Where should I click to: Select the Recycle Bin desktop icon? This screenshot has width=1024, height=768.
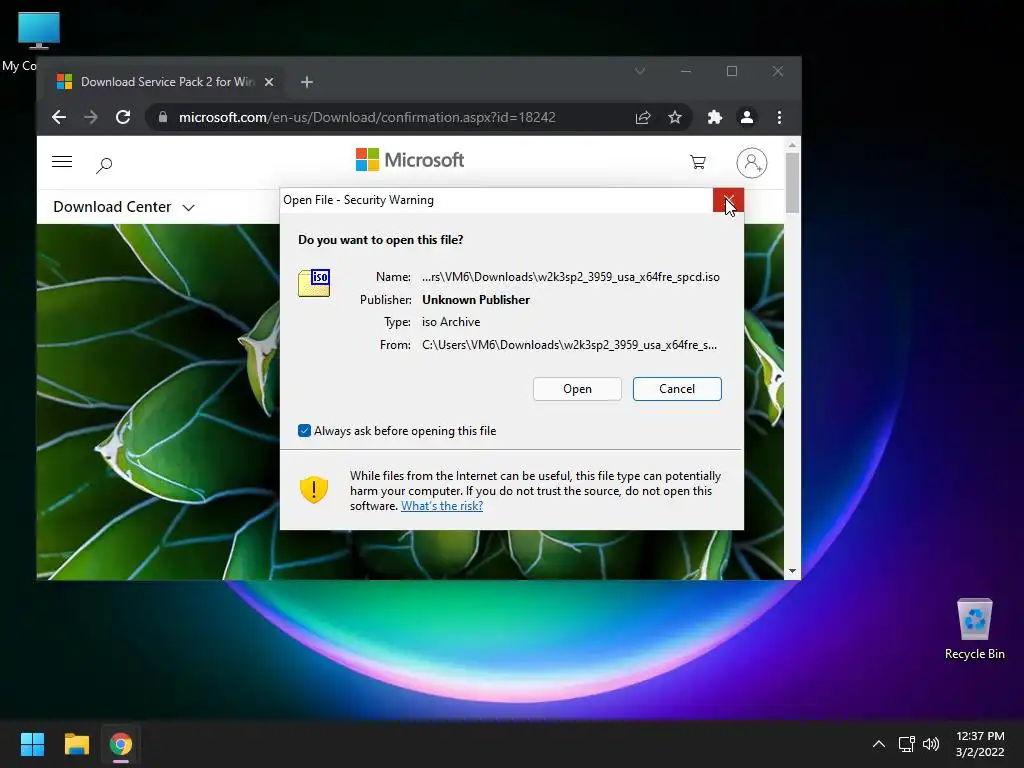coord(974,630)
